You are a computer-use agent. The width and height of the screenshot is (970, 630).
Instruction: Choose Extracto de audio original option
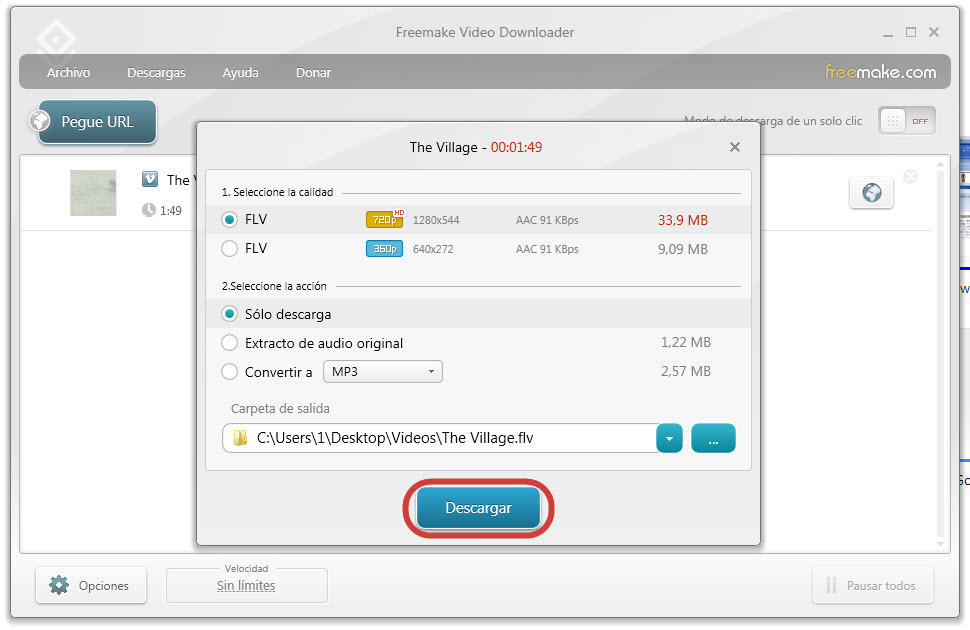(230, 343)
